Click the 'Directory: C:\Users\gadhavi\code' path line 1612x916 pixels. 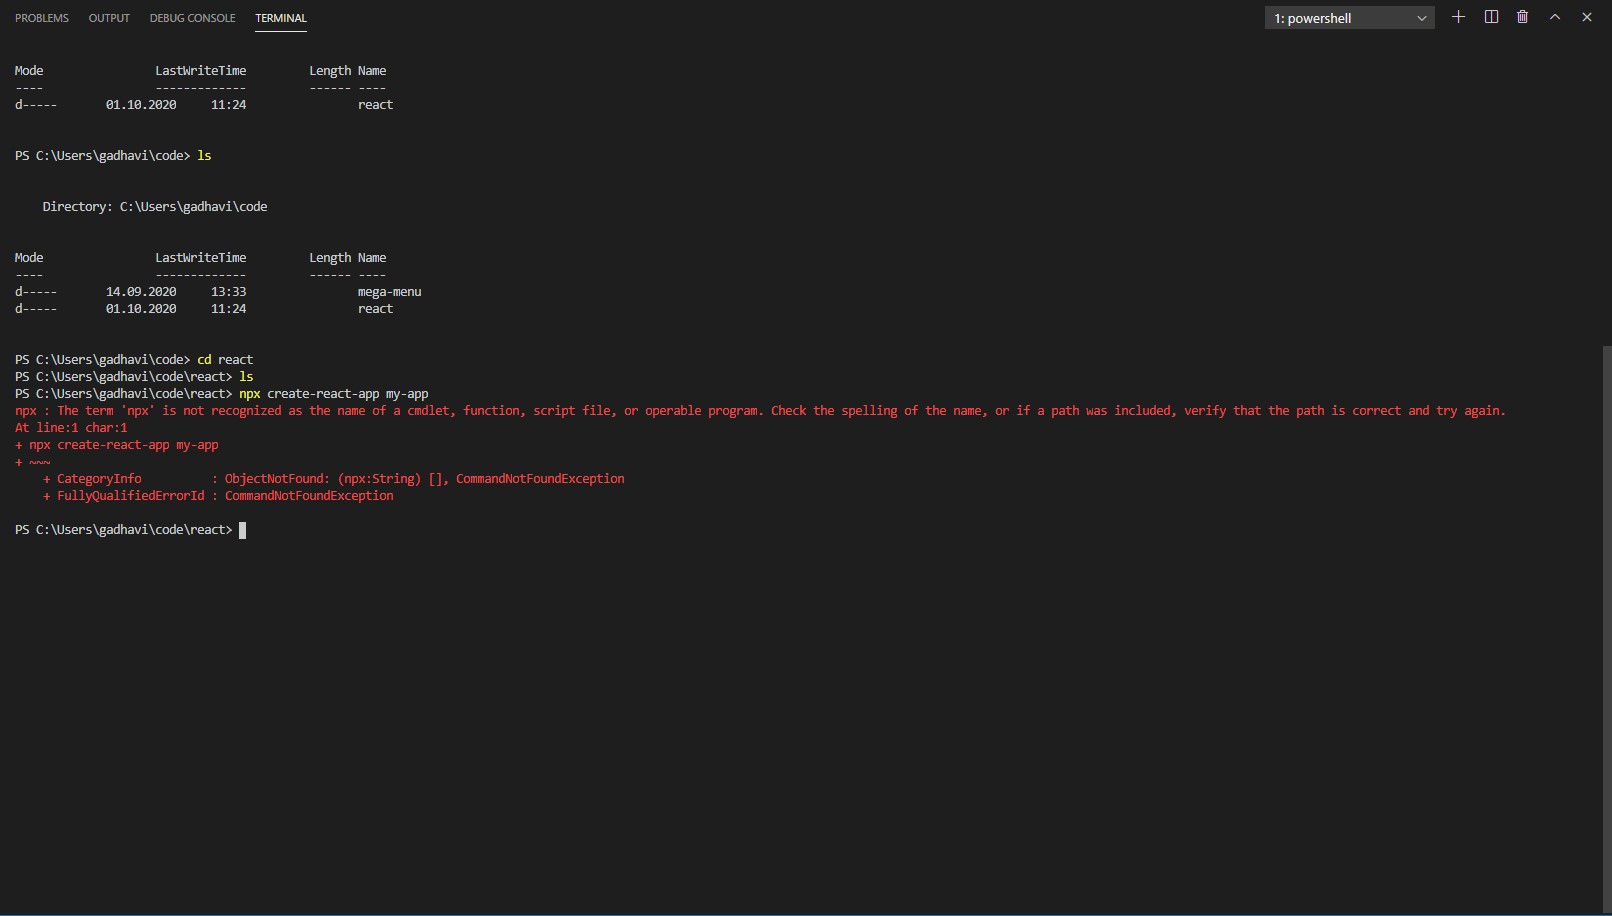coord(154,206)
